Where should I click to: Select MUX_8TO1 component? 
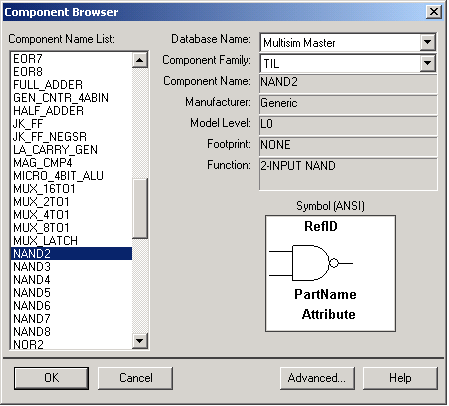click(71, 228)
